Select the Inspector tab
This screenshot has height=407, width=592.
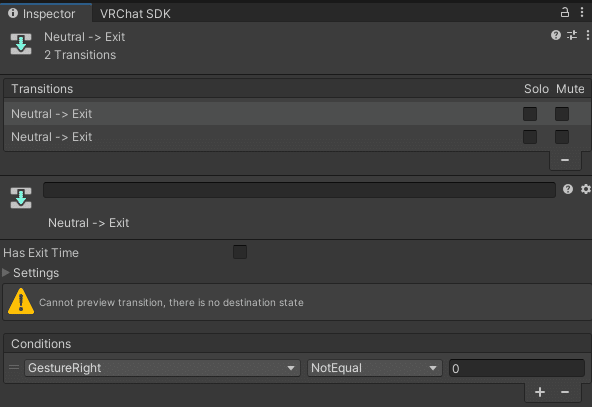(x=46, y=14)
